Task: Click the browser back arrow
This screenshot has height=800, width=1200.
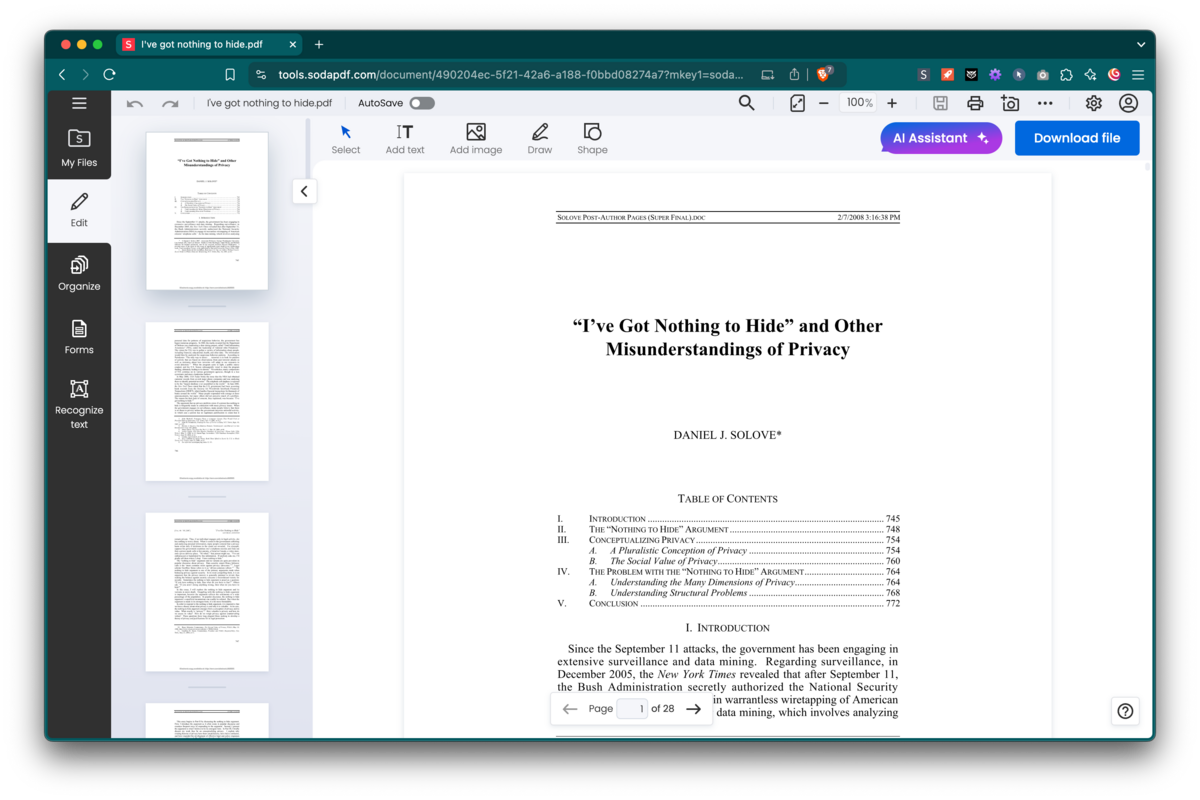Action: click(x=62, y=74)
